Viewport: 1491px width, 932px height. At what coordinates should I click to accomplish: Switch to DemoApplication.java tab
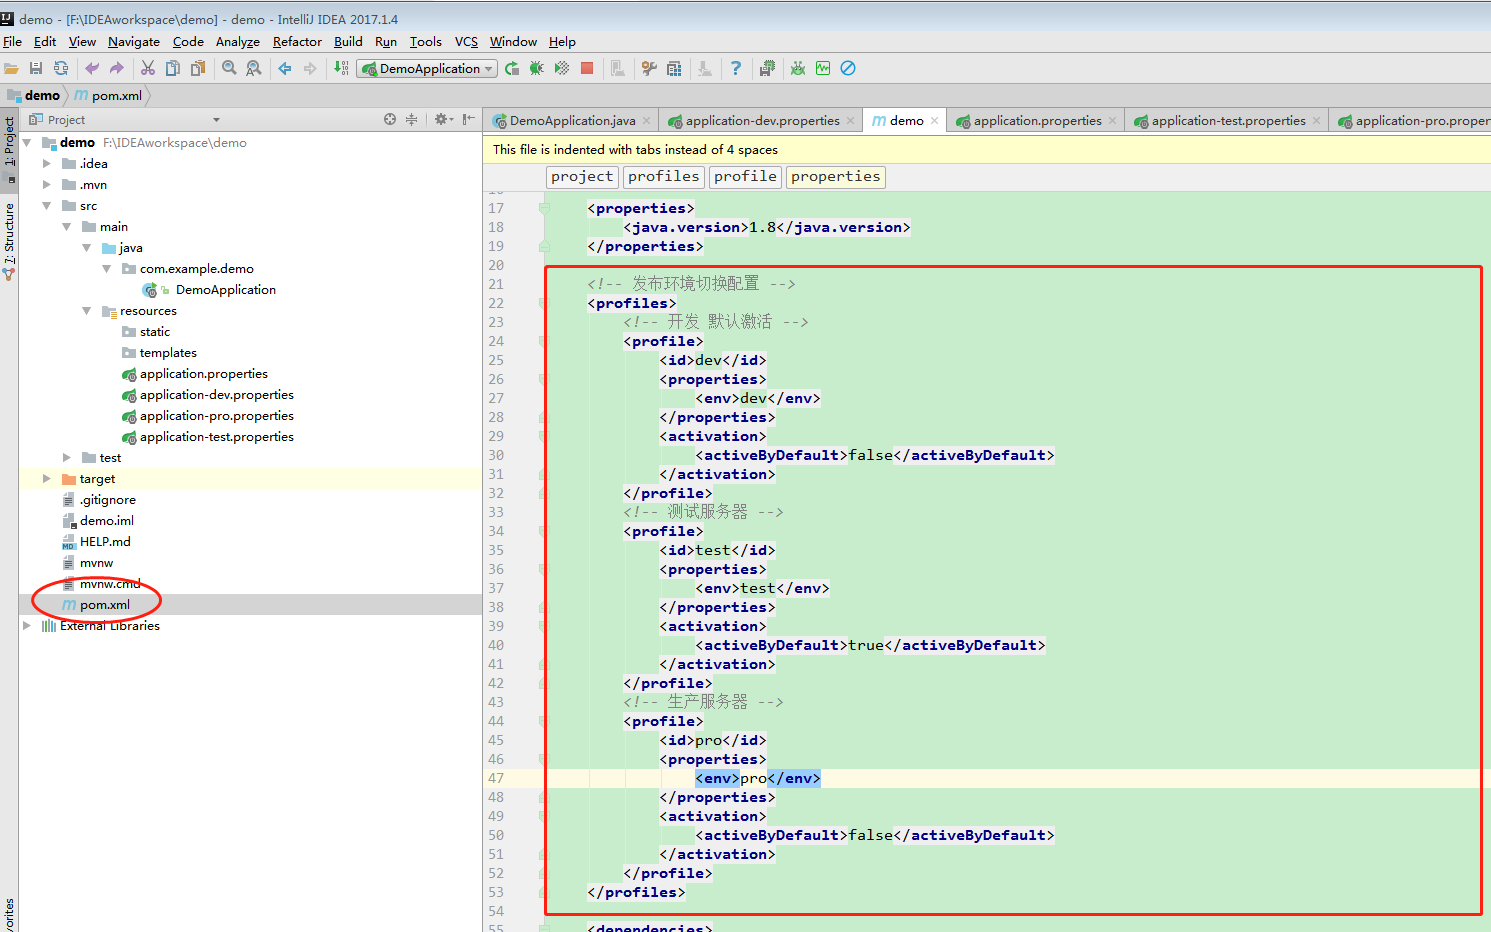point(572,120)
